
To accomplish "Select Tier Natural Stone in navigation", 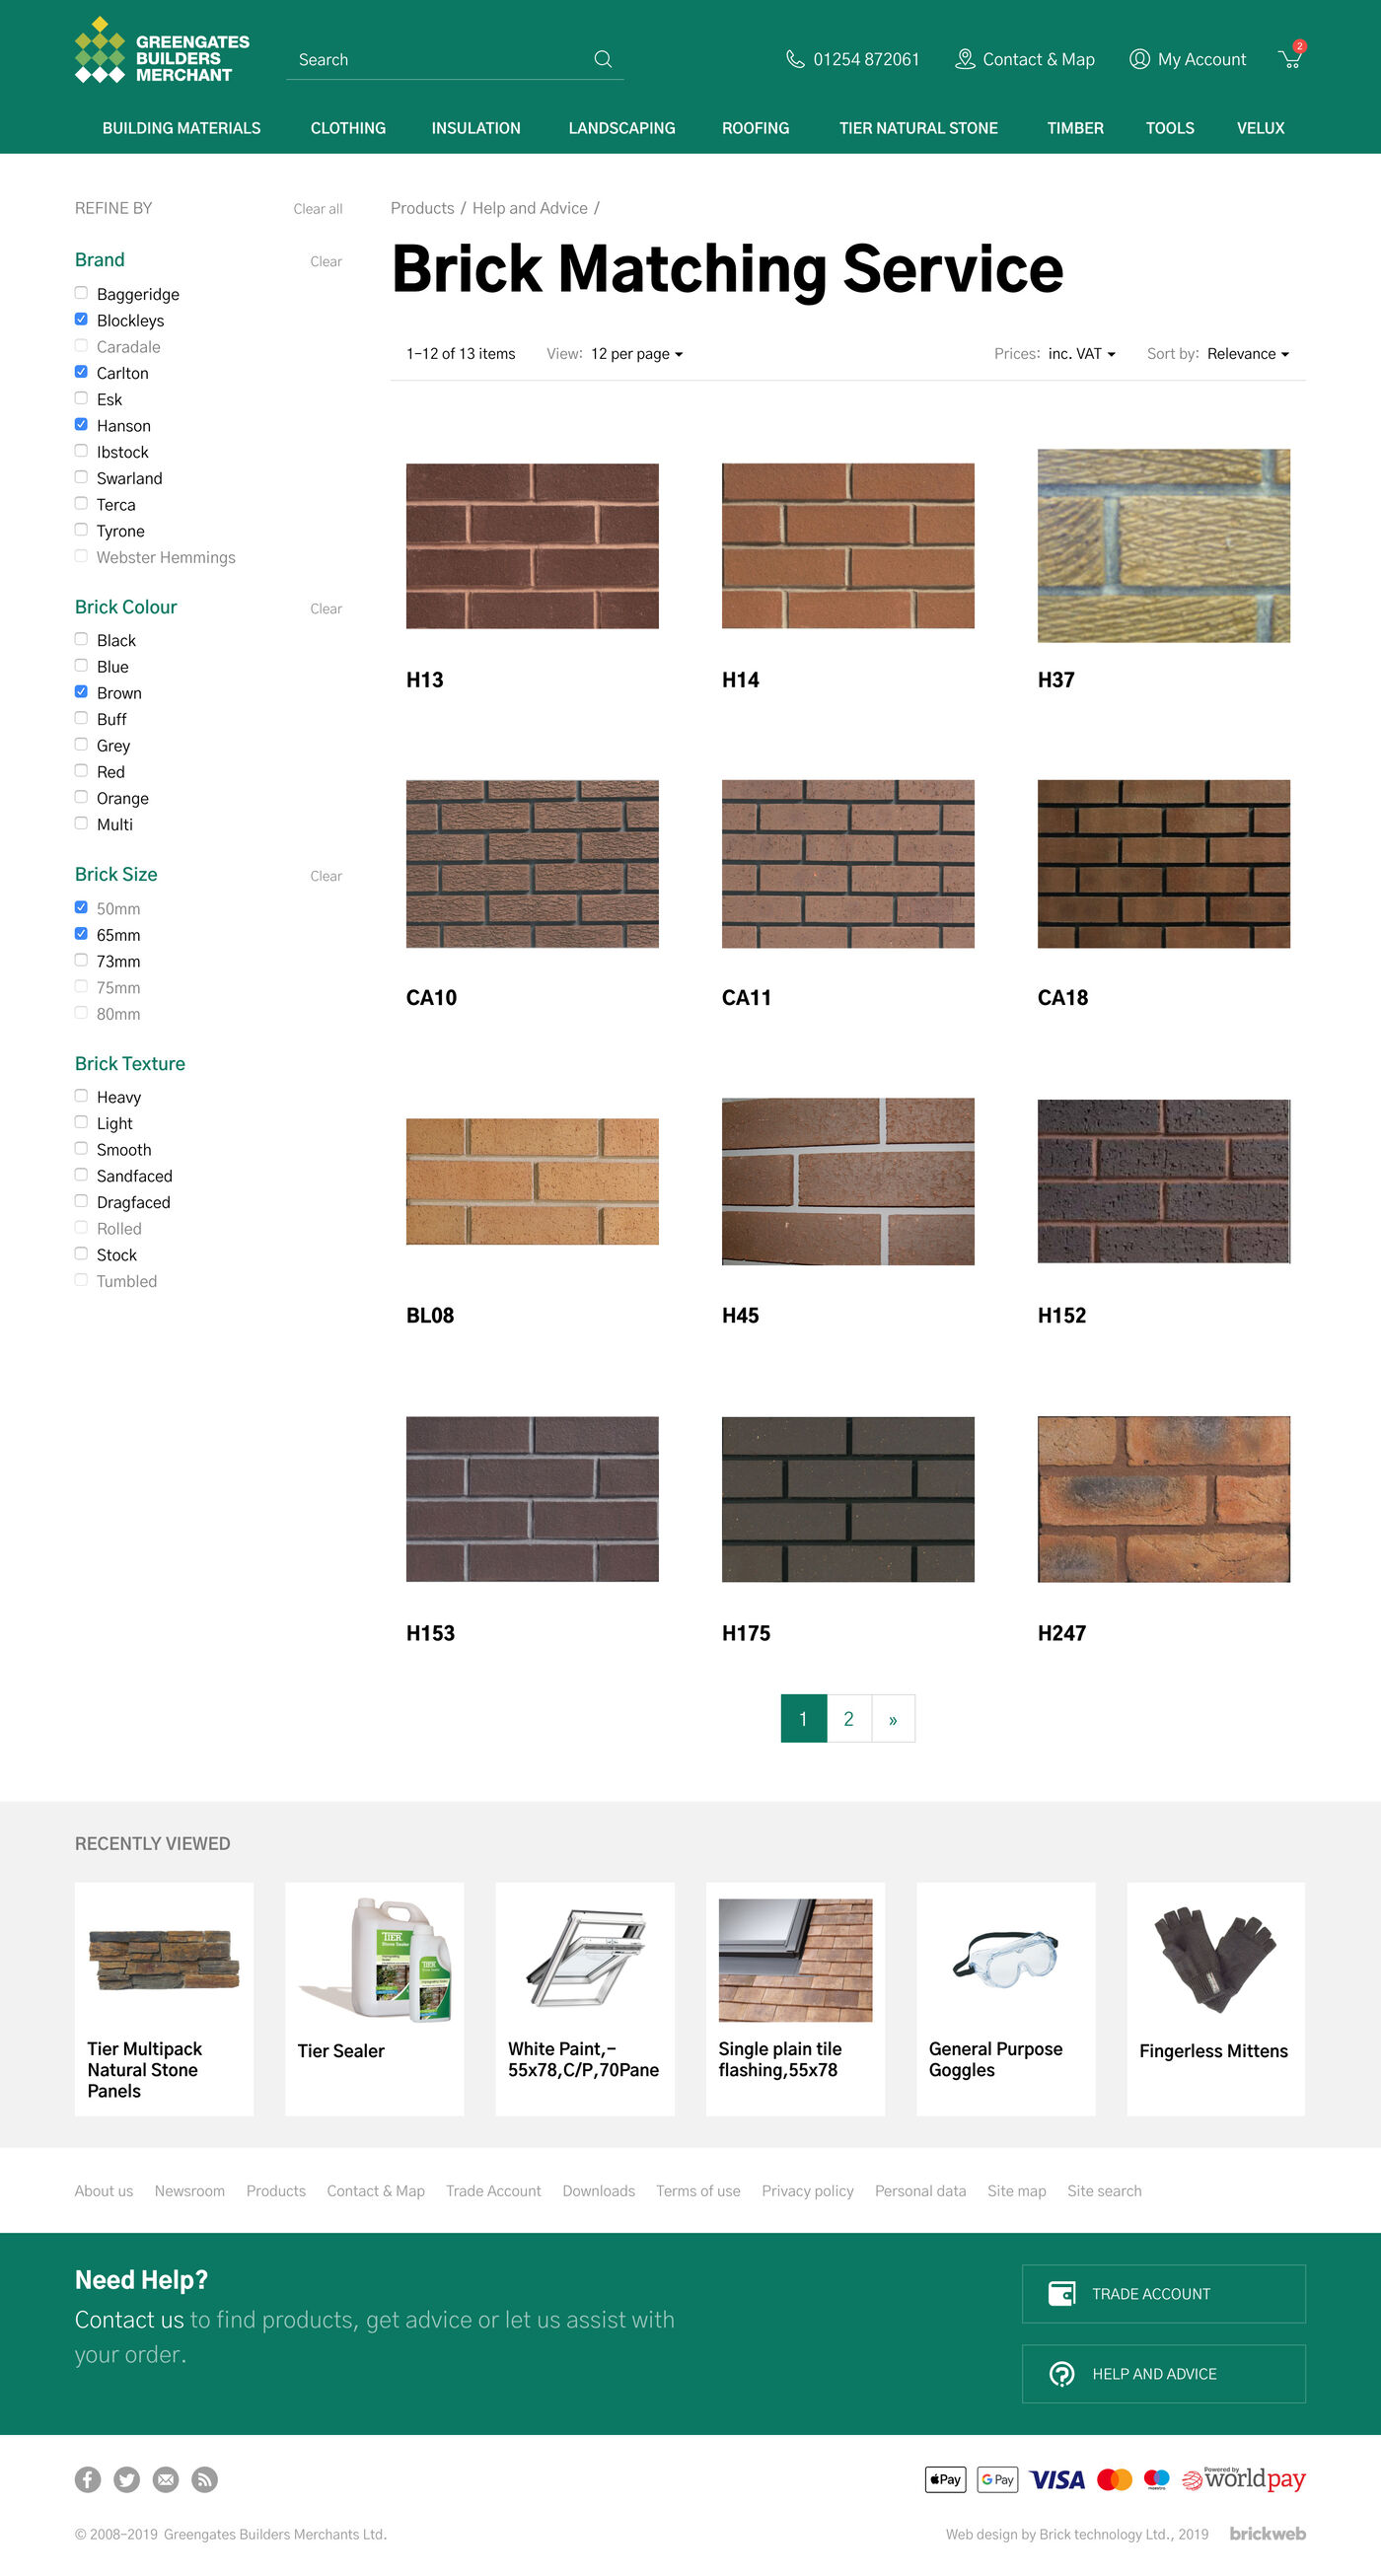I will point(918,128).
